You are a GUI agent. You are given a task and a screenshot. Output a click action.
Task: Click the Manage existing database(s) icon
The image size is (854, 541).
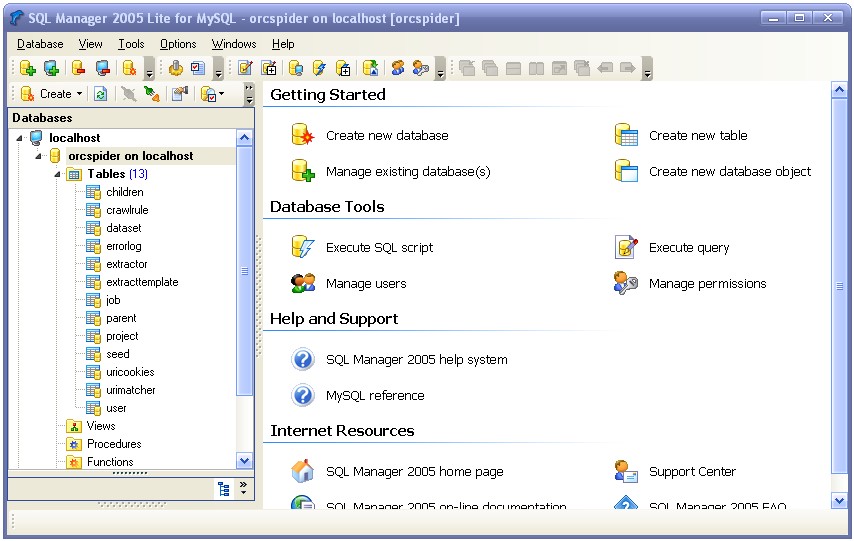302,171
